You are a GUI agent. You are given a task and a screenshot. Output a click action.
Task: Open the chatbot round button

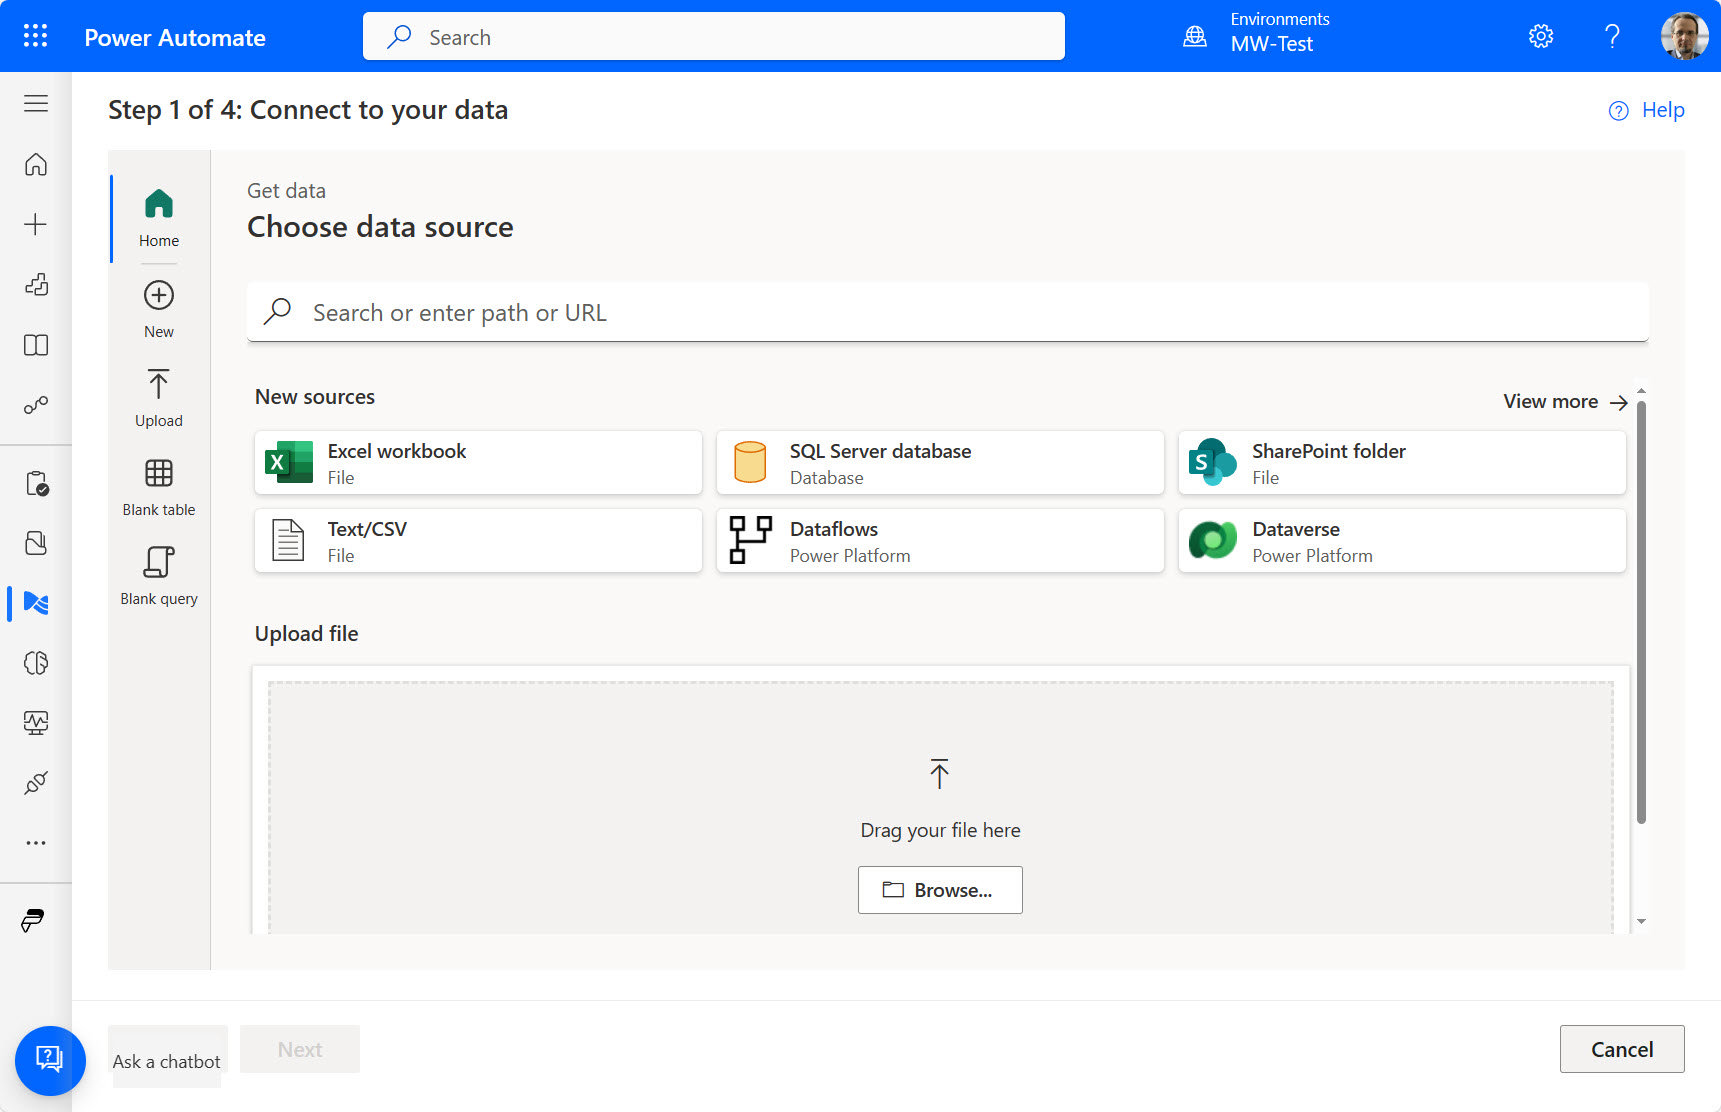coord(50,1060)
